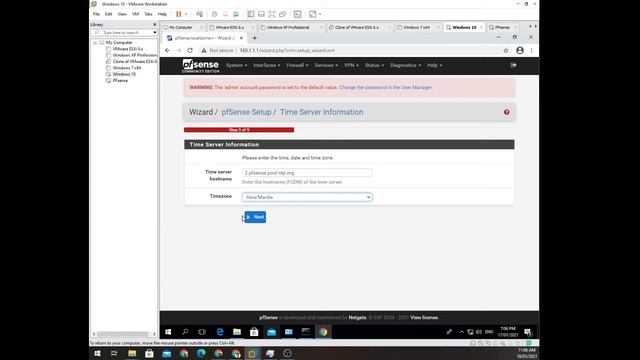This screenshot has width=640, height=360.
Task: Open the Chrome three-dot menu
Action: click(x=531, y=50)
